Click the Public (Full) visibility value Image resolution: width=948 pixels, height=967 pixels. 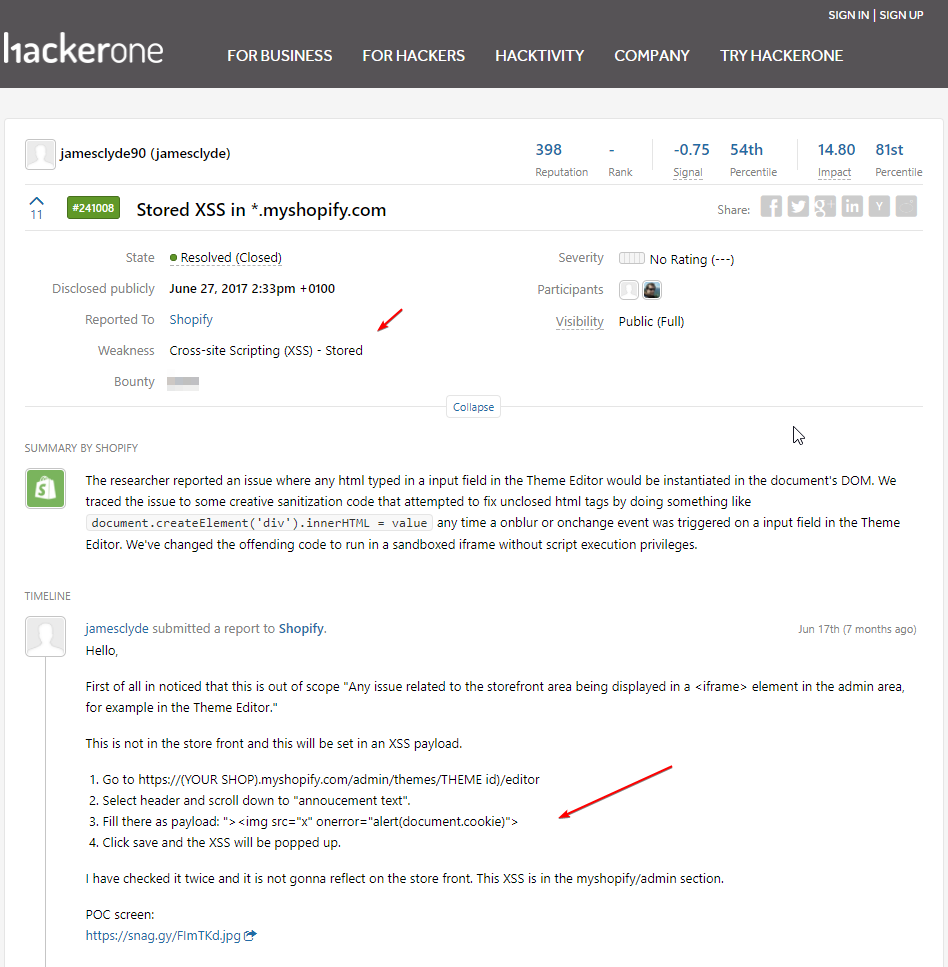pyautogui.click(x=651, y=321)
